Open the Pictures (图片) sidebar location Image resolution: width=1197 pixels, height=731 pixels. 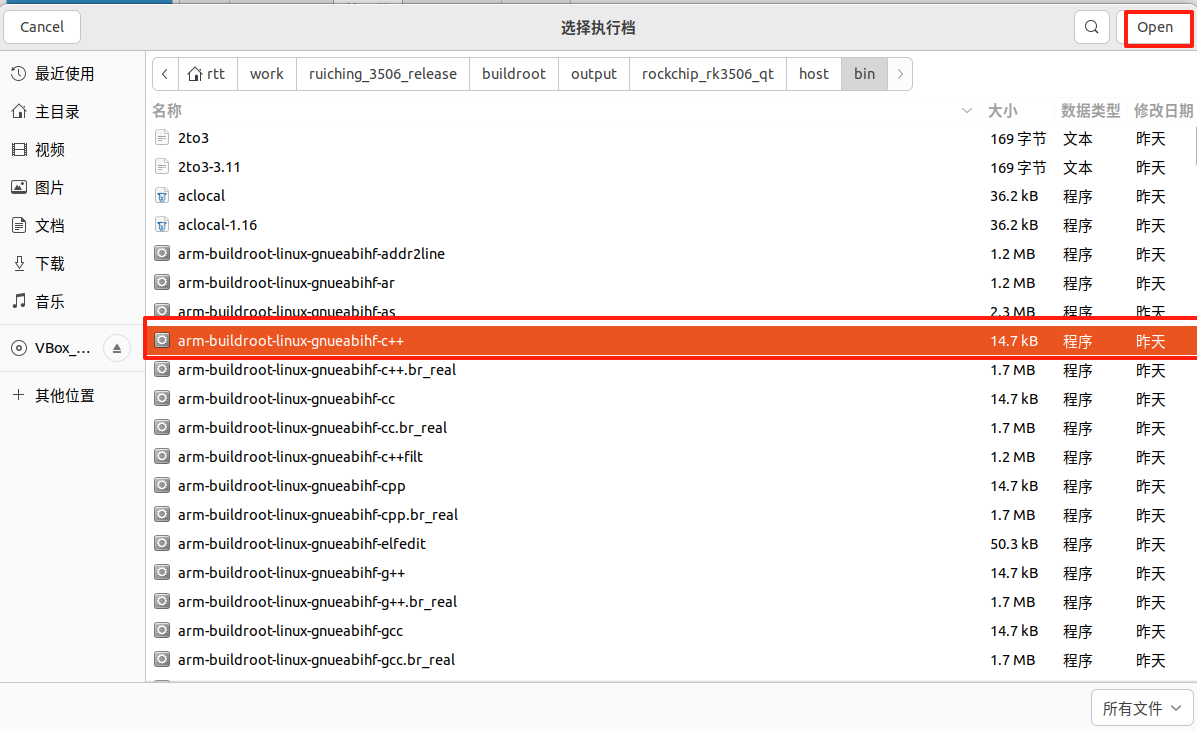coord(50,187)
